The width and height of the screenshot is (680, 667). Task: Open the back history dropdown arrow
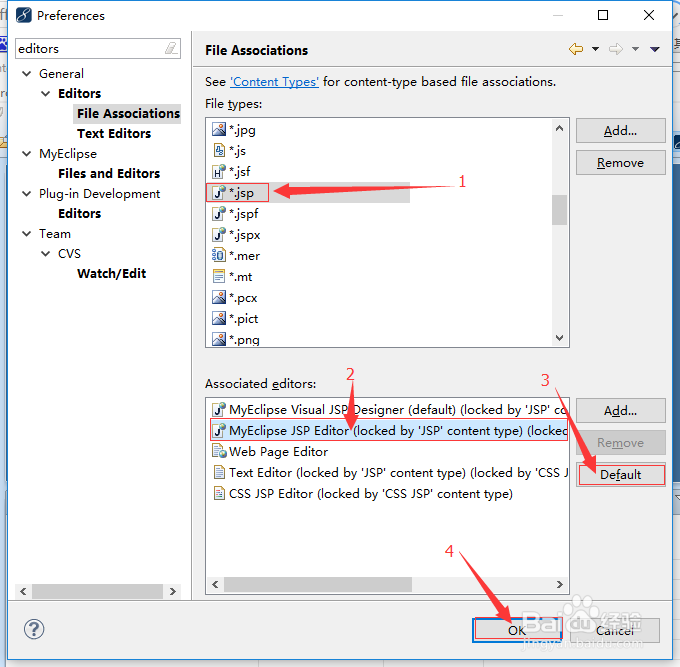point(595,49)
